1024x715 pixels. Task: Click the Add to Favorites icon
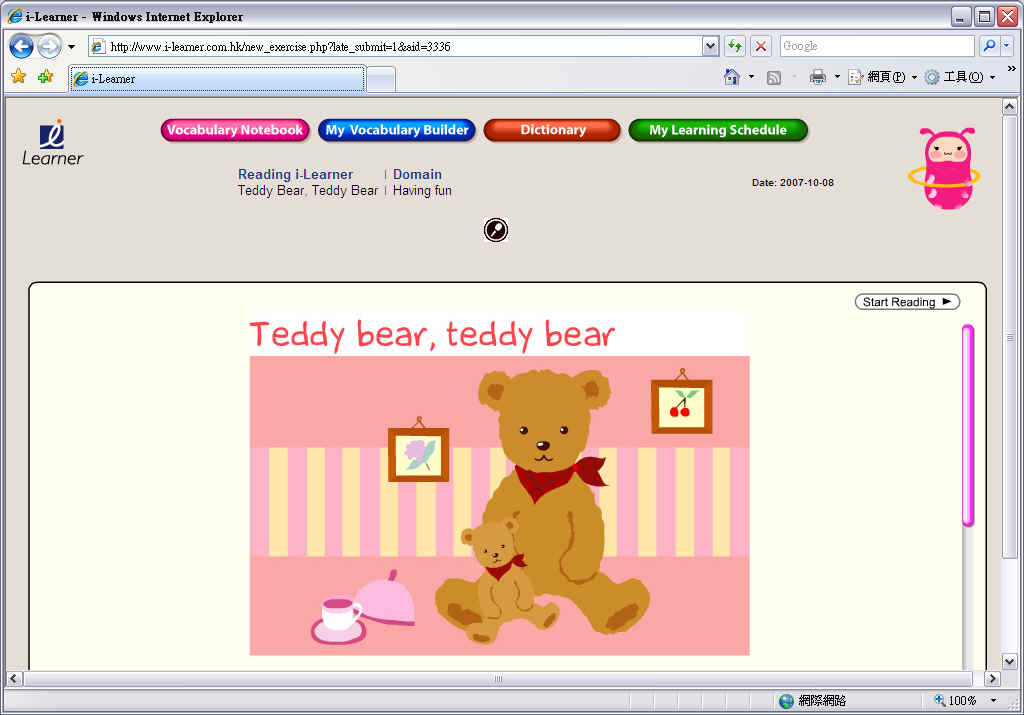pyautogui.click(x=45, y=77)
